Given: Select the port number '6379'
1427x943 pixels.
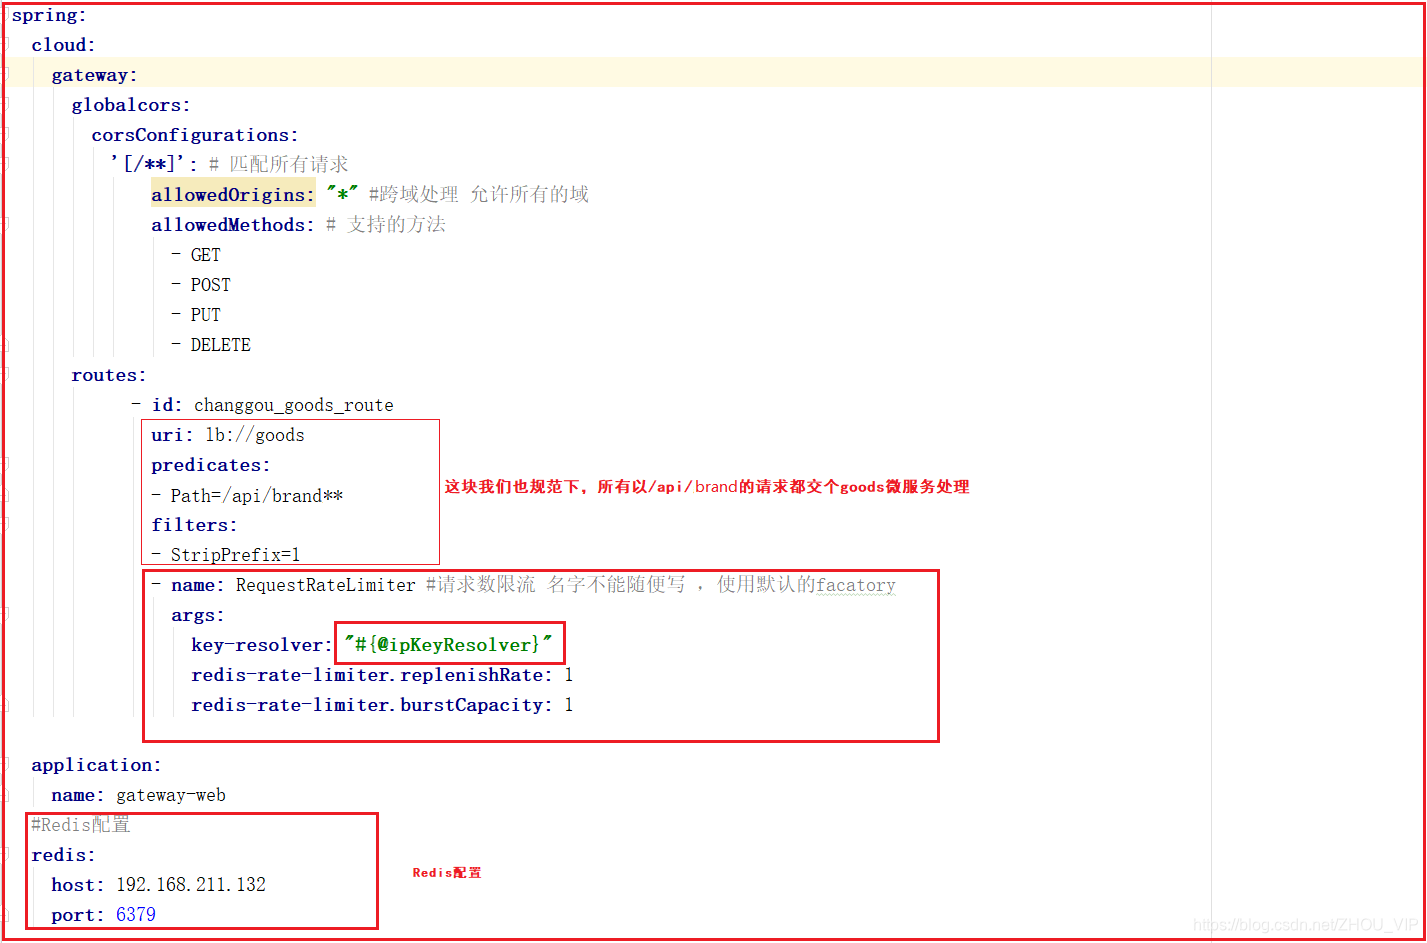Looking at the screenshot, I should pos(136,915).
